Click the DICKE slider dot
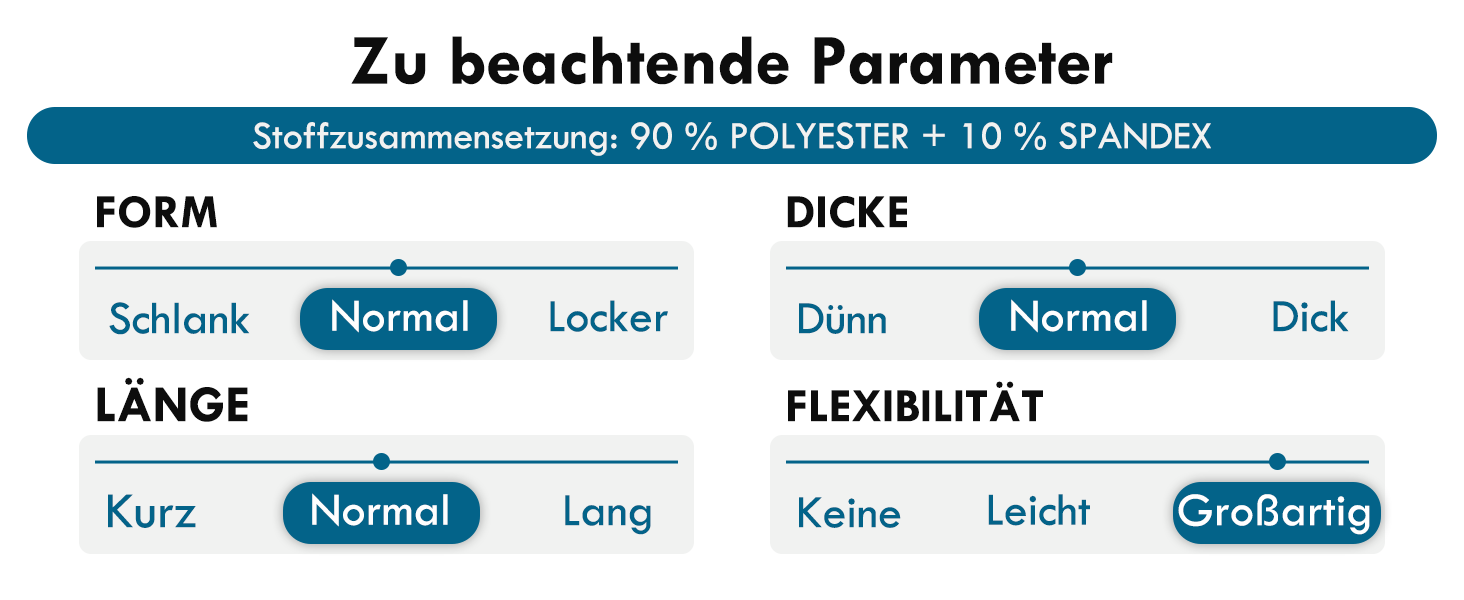The image size is (1464, 600). [1077, 267]
